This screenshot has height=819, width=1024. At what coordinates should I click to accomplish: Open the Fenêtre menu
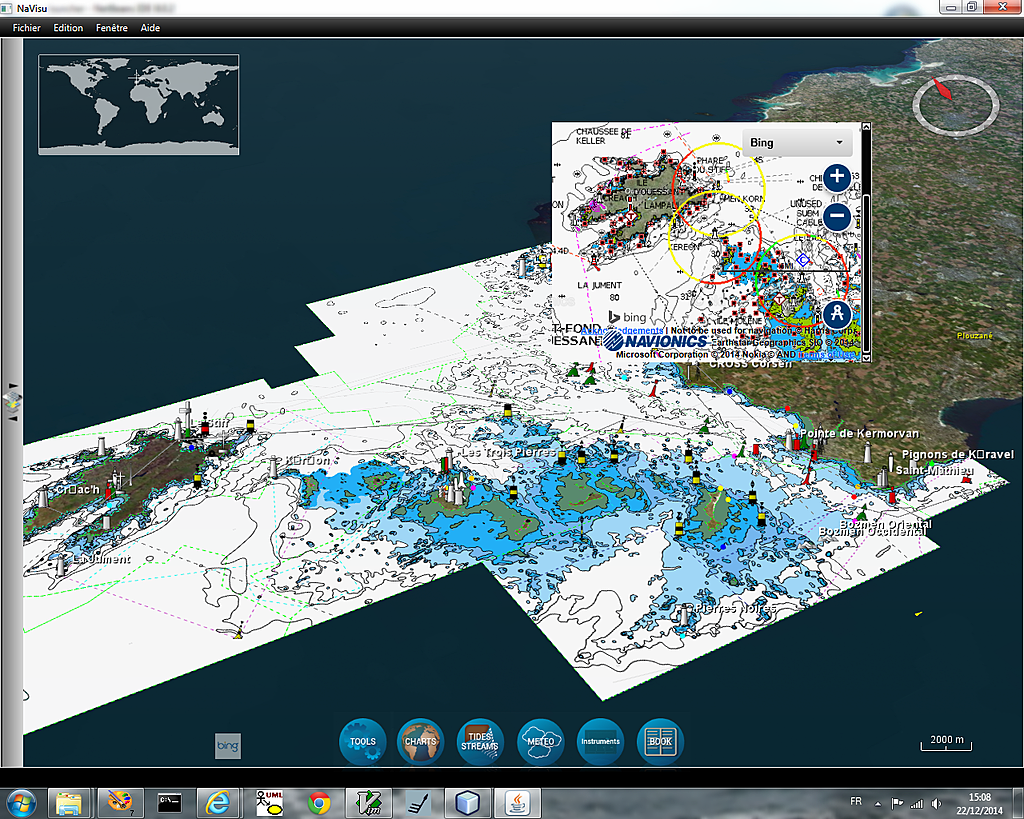pos(112,27)
